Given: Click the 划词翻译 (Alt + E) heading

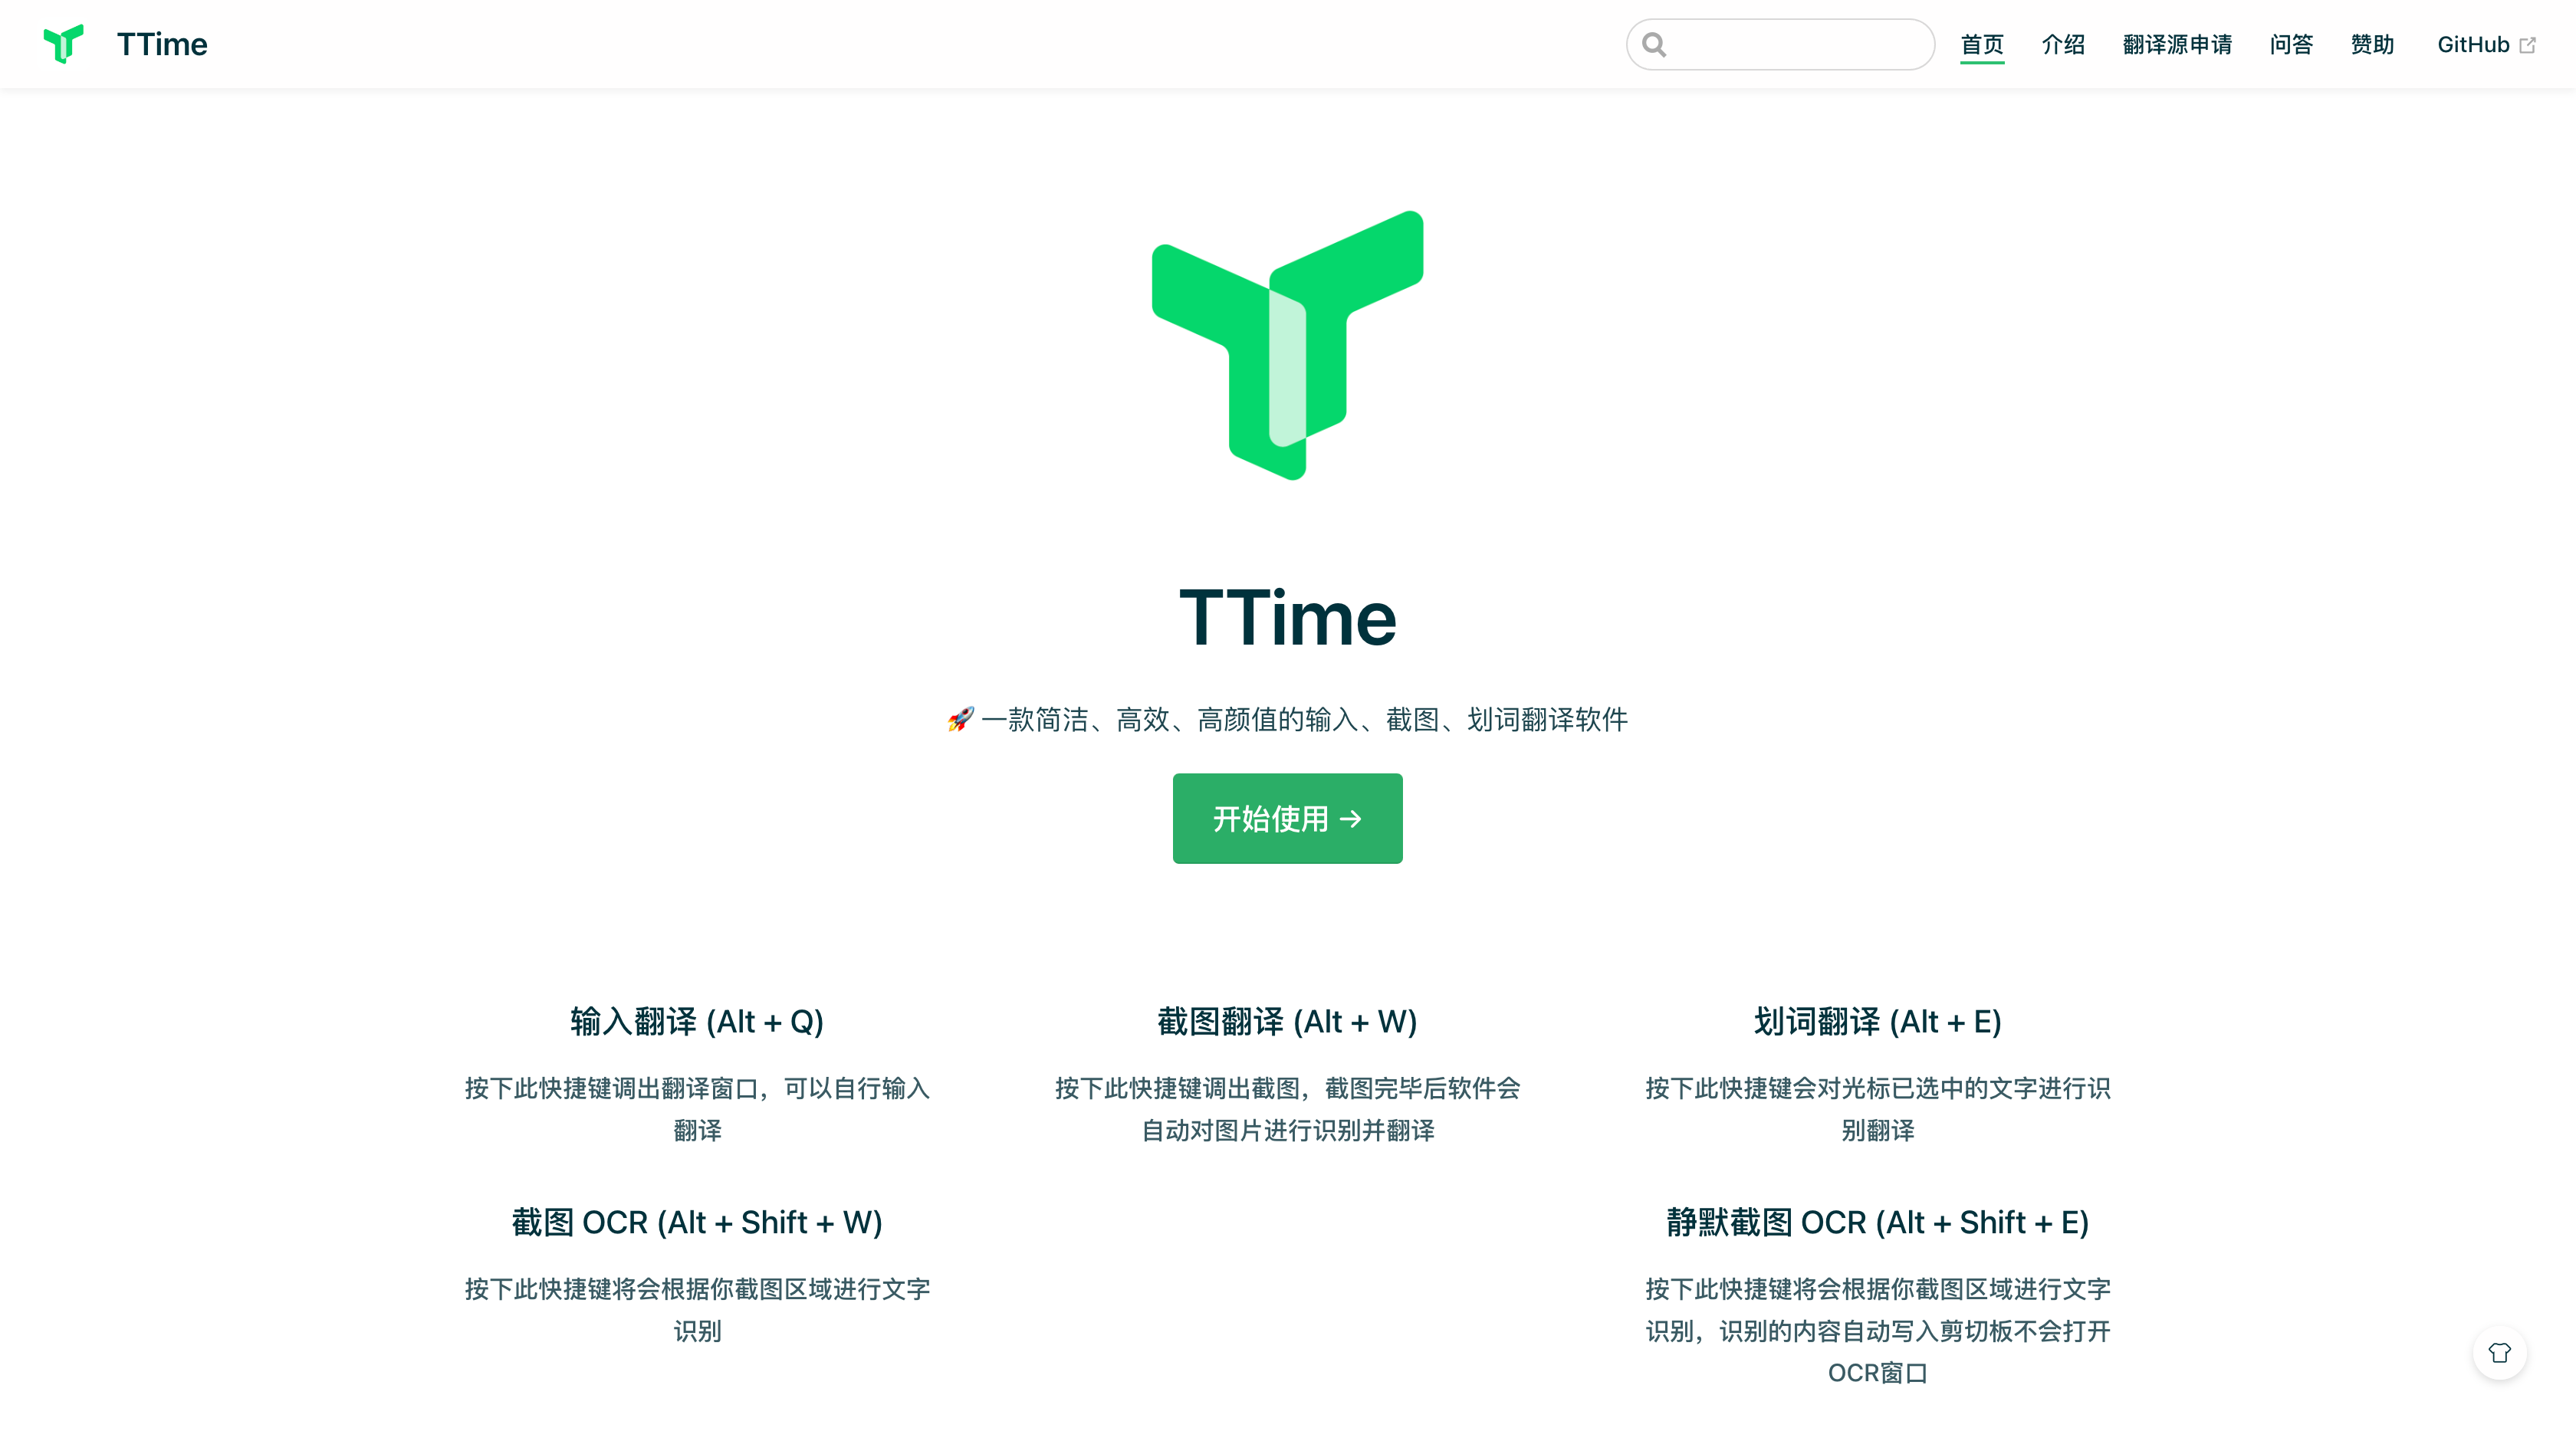Looking at the screenshot, I should point(1877,1021).
